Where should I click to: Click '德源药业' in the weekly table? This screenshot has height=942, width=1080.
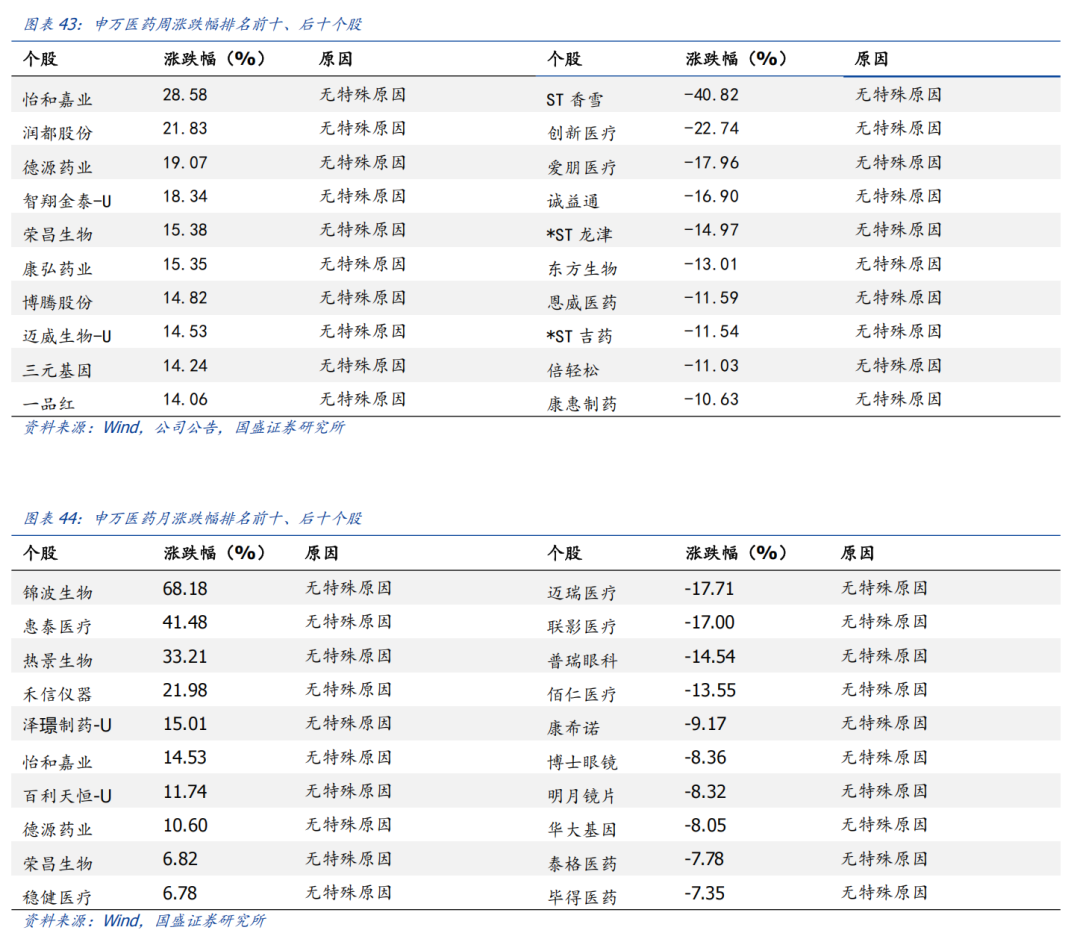coord(57,167)
